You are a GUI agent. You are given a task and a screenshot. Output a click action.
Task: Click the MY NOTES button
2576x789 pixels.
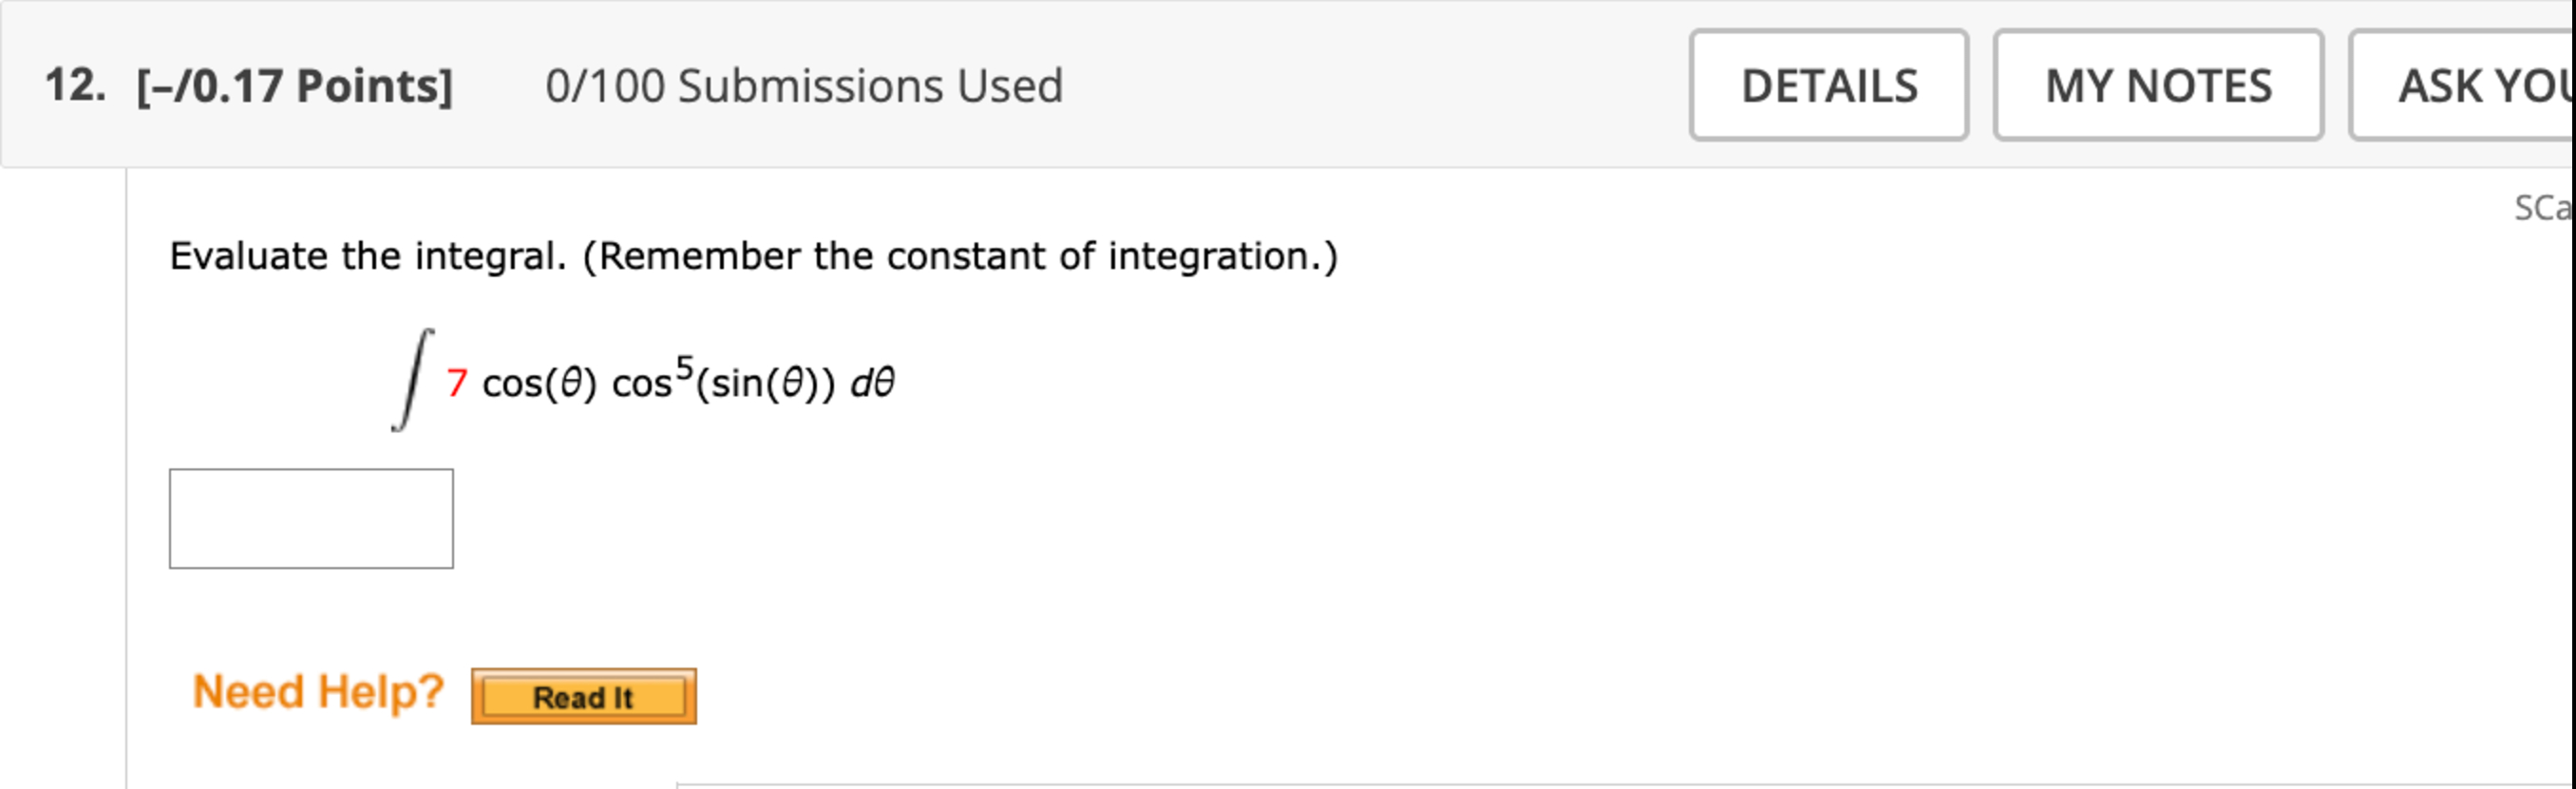[x=2157, y=86]
